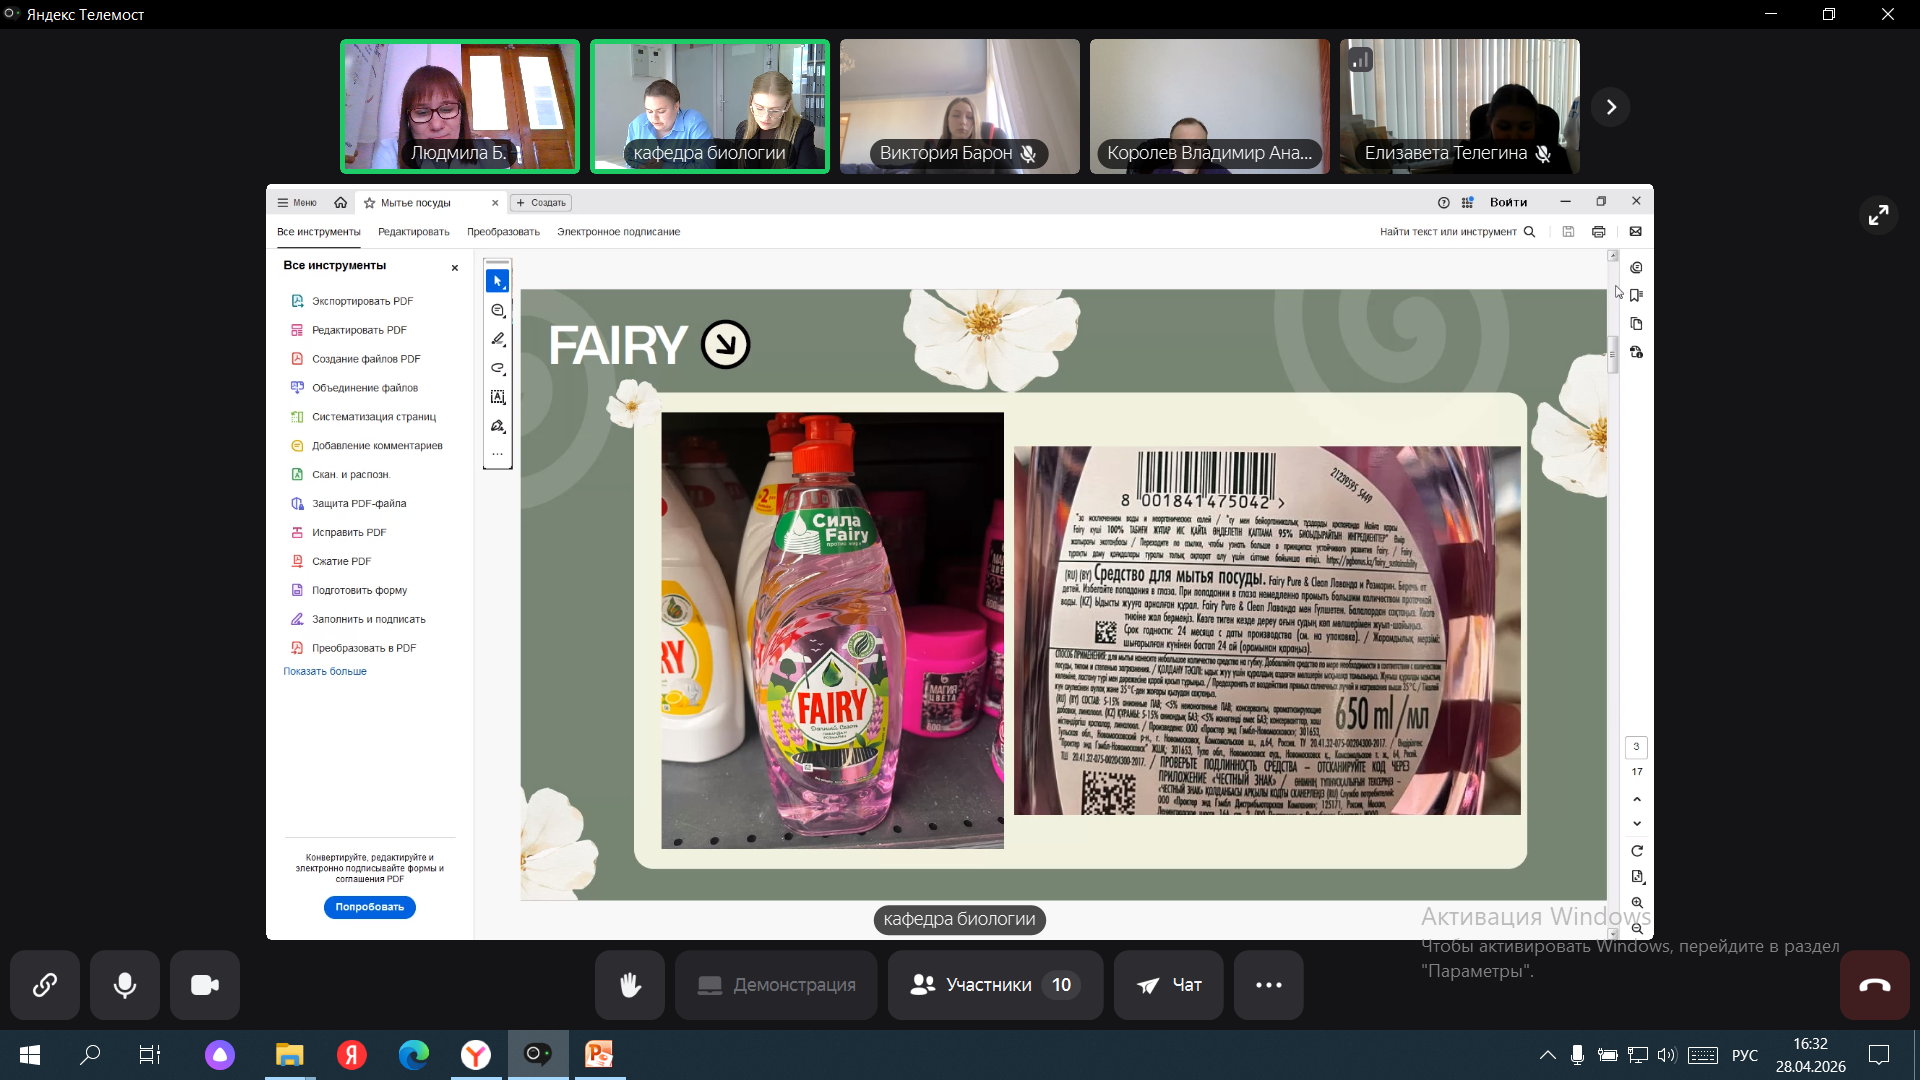This screenshot has height=1080, width=1920.
Task: Open Microsoft Edge from taskbar
Action: (x=414, y=1054)
